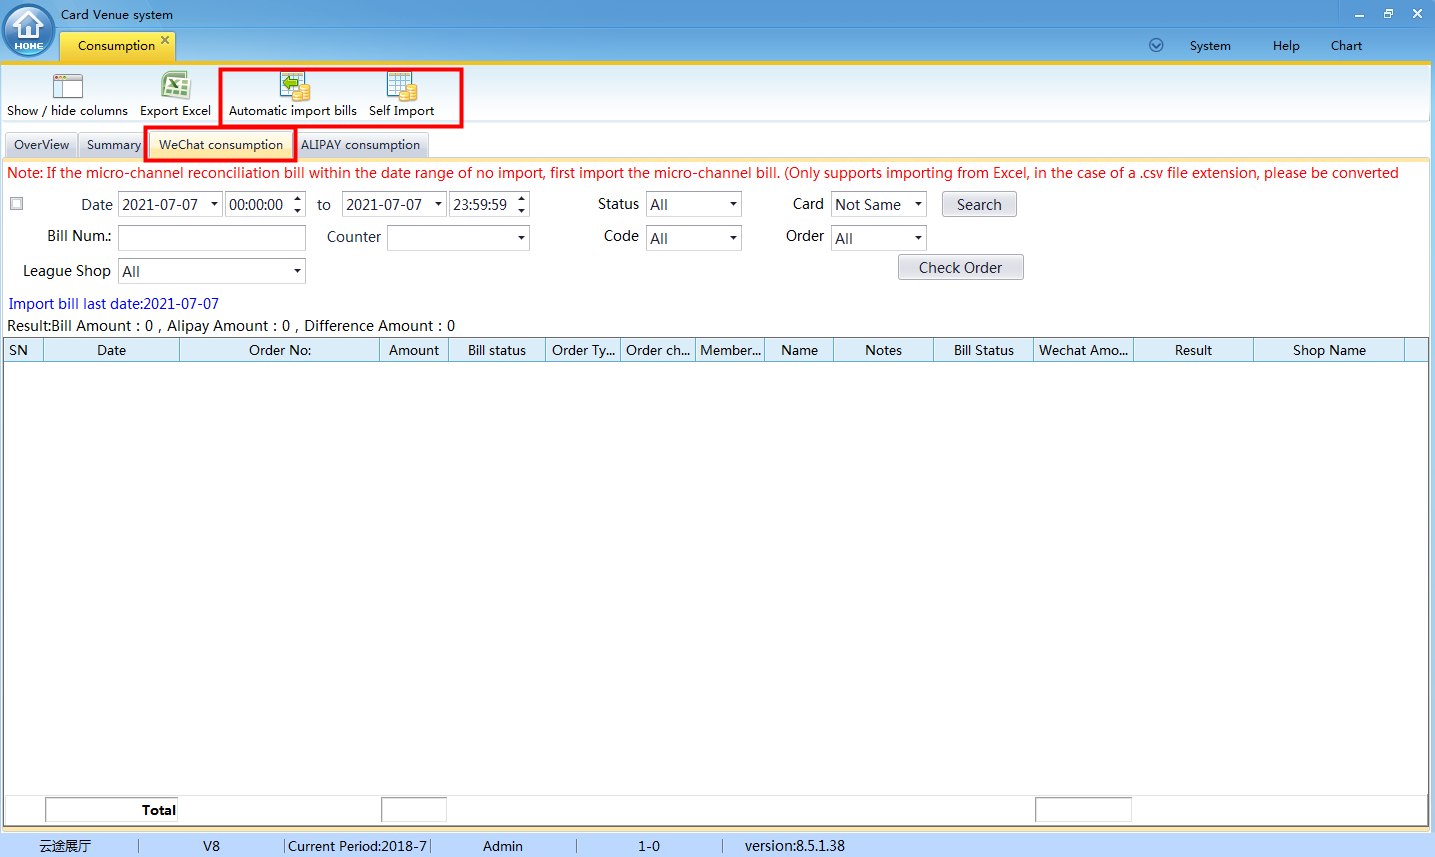Decrease the start time 00:00:00 spinner
The image size is (1435, 857).
click(298, 210)
